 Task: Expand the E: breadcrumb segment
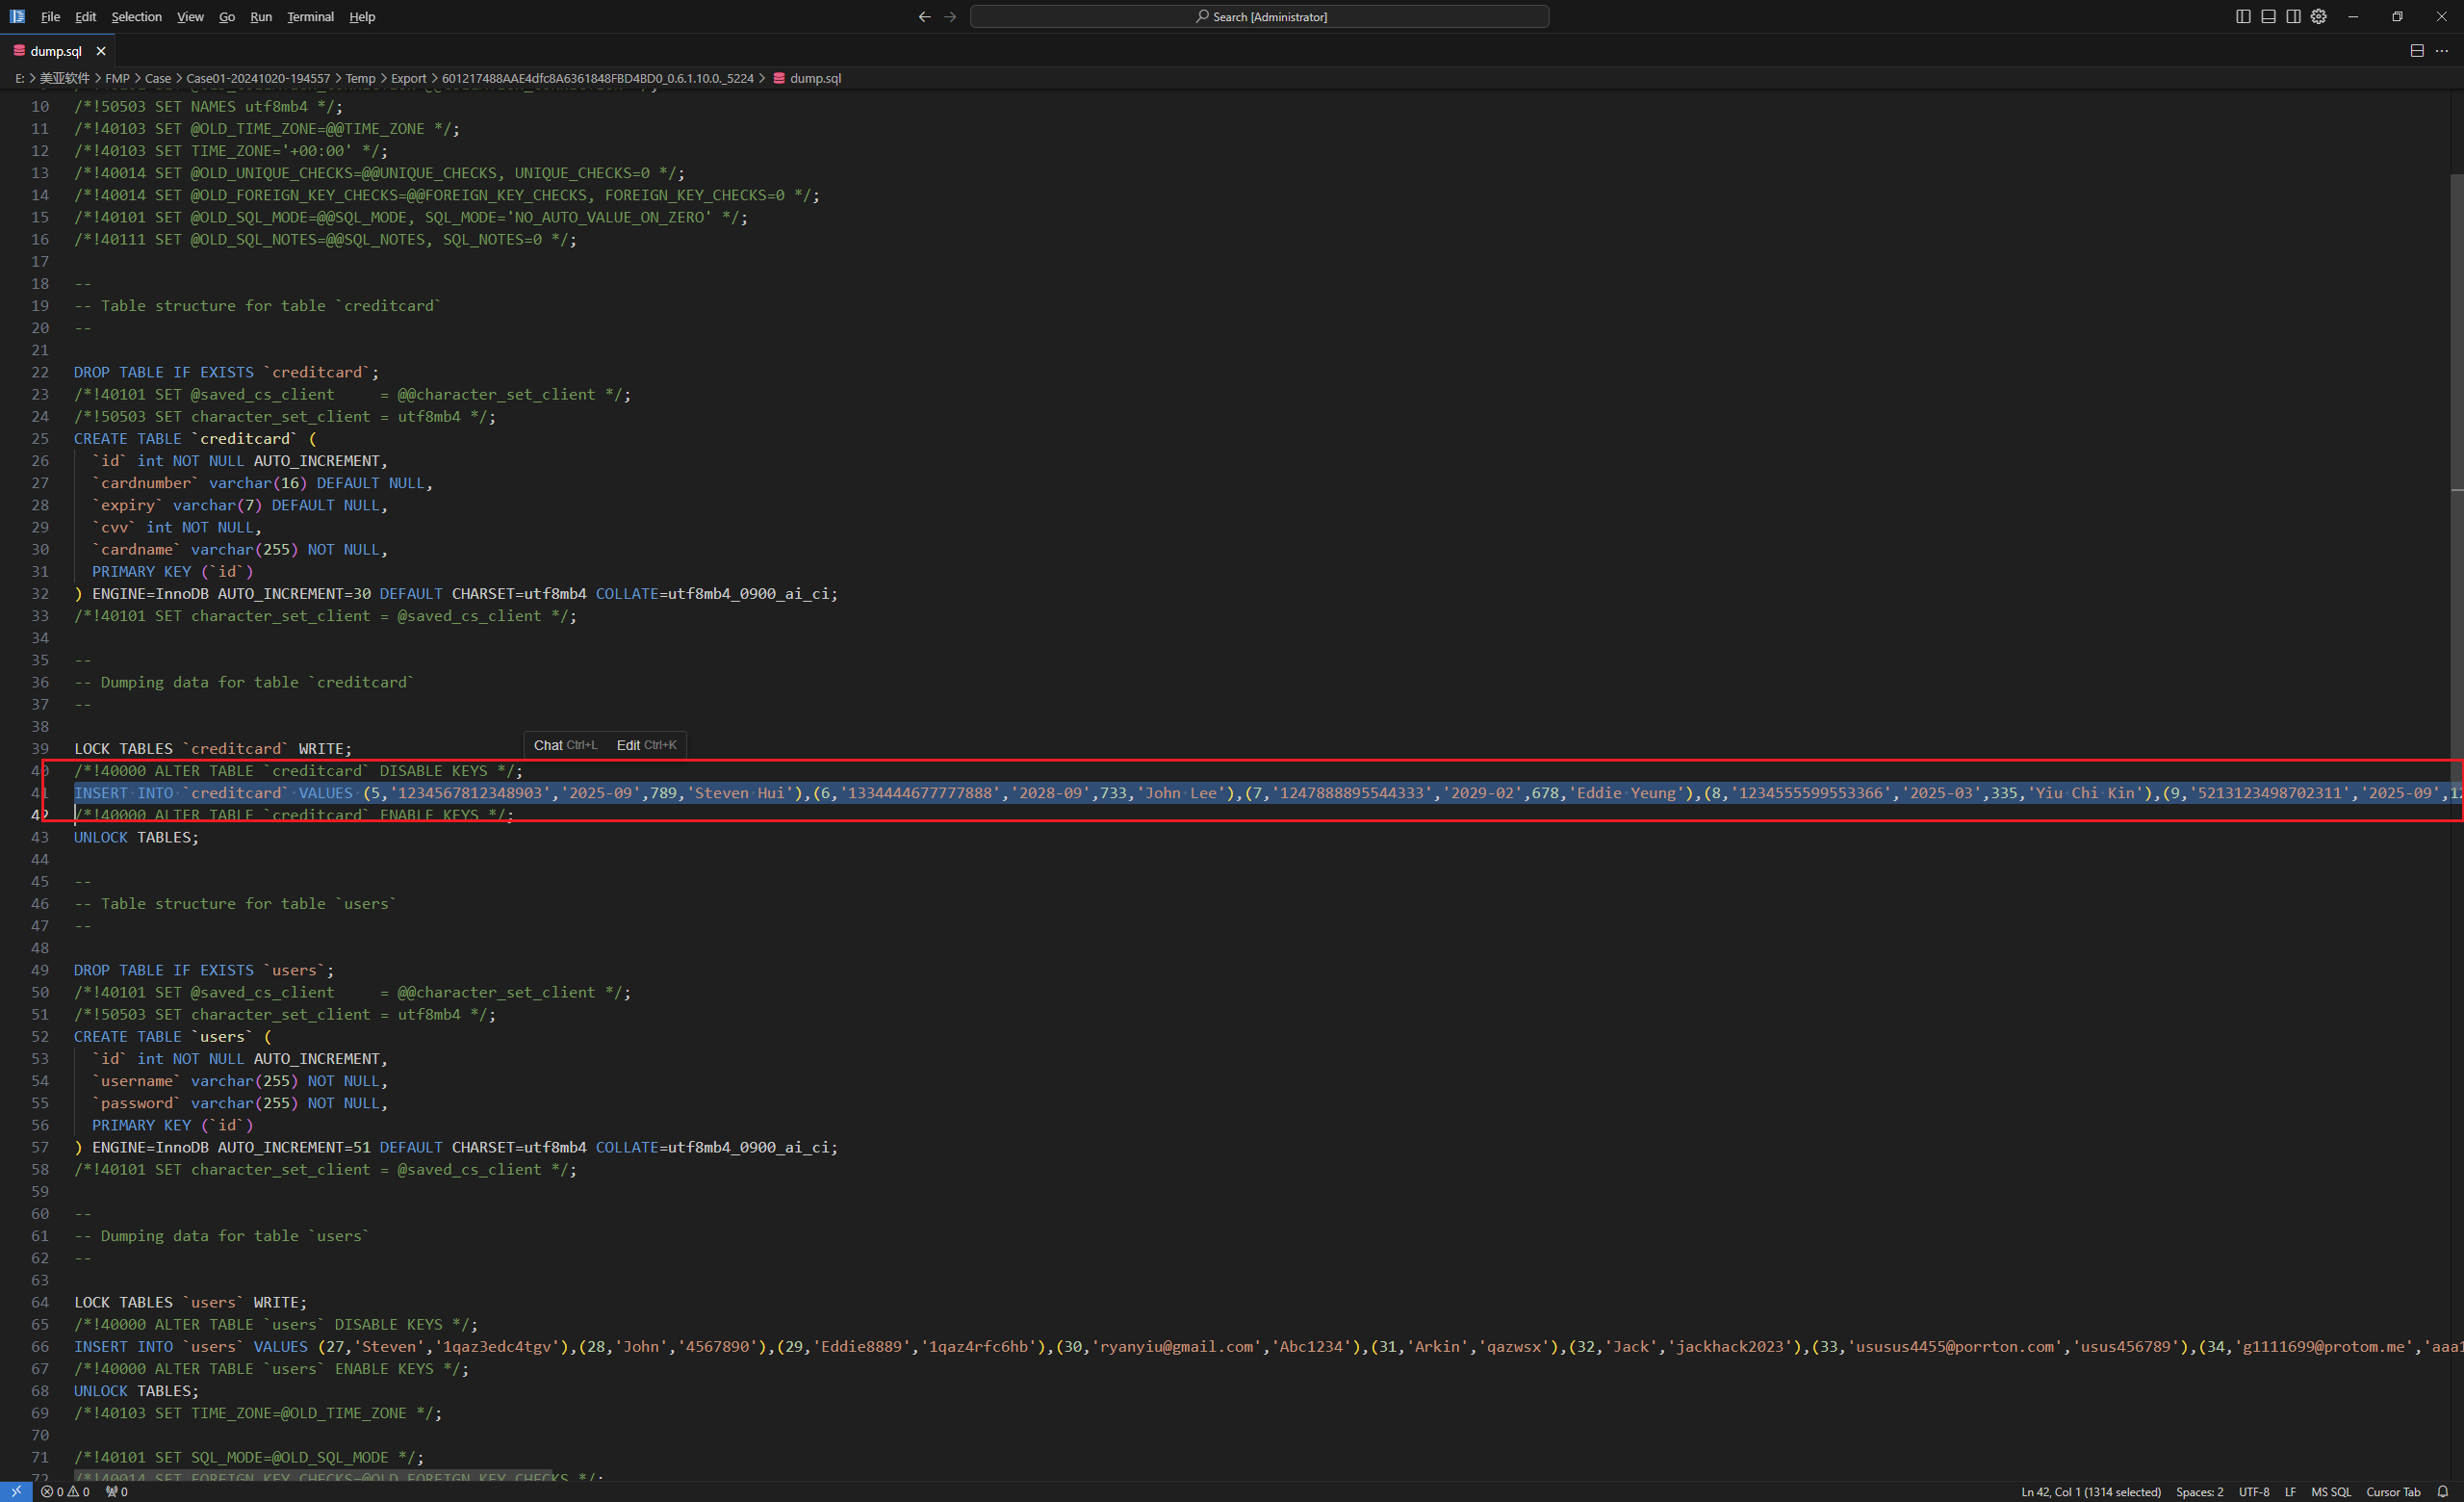click(x=20, y=78)
